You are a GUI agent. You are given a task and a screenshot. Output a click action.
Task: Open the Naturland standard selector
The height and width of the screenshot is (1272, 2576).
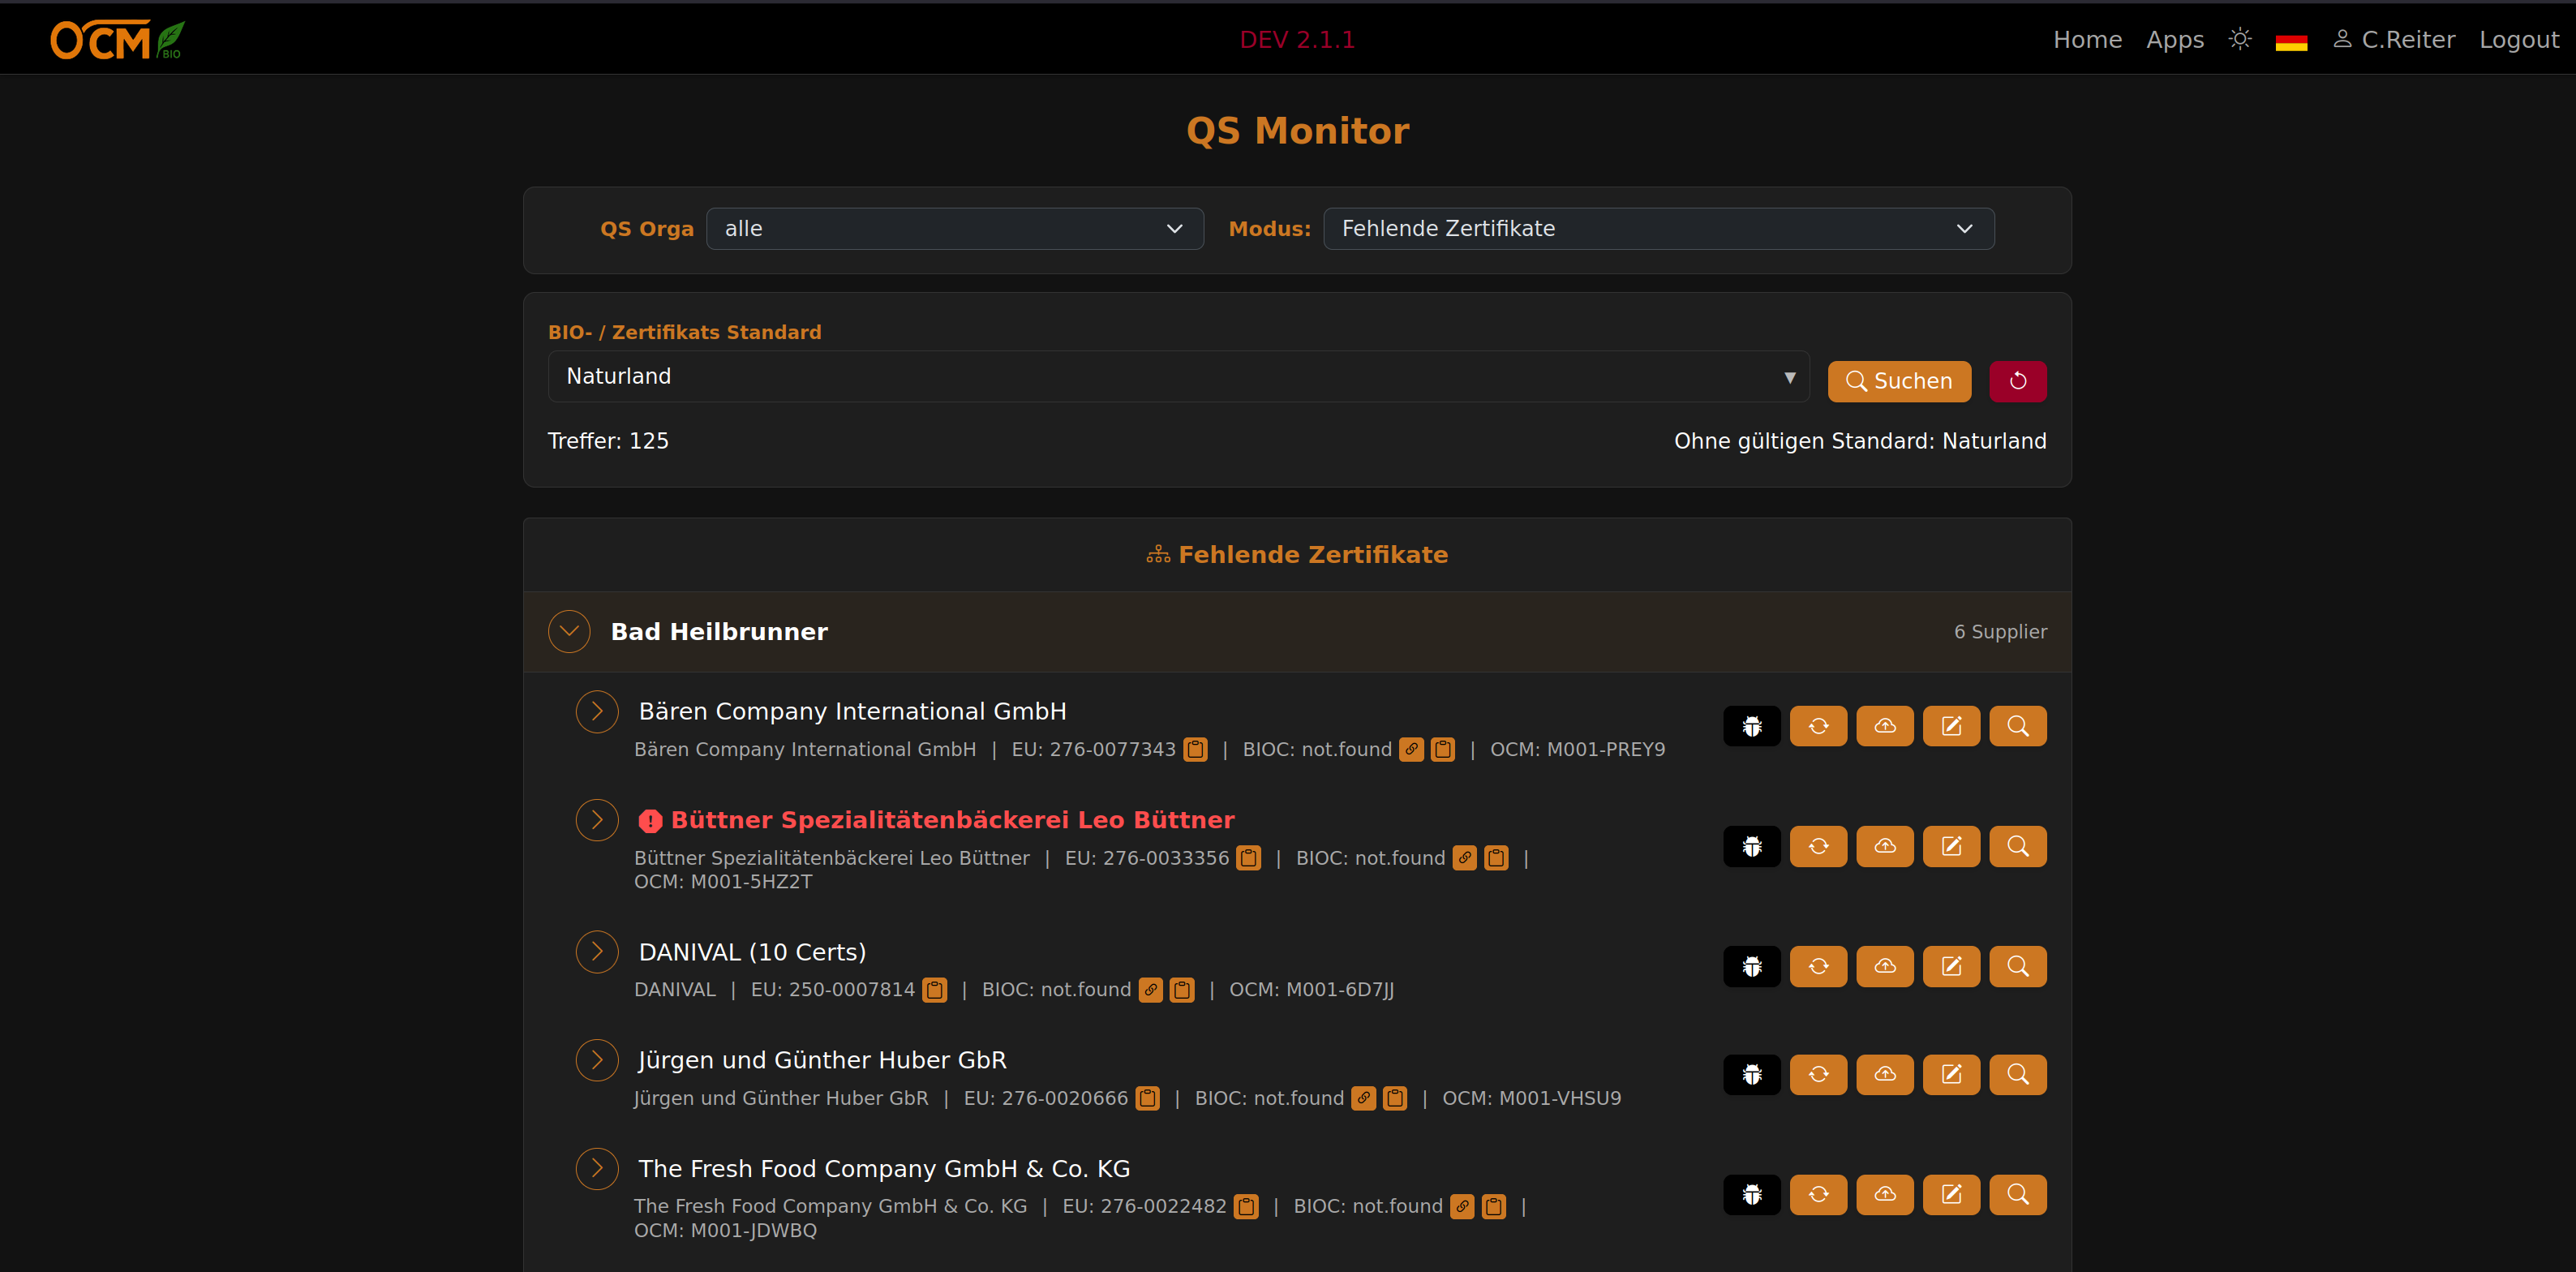click(x=1178, y=376)
